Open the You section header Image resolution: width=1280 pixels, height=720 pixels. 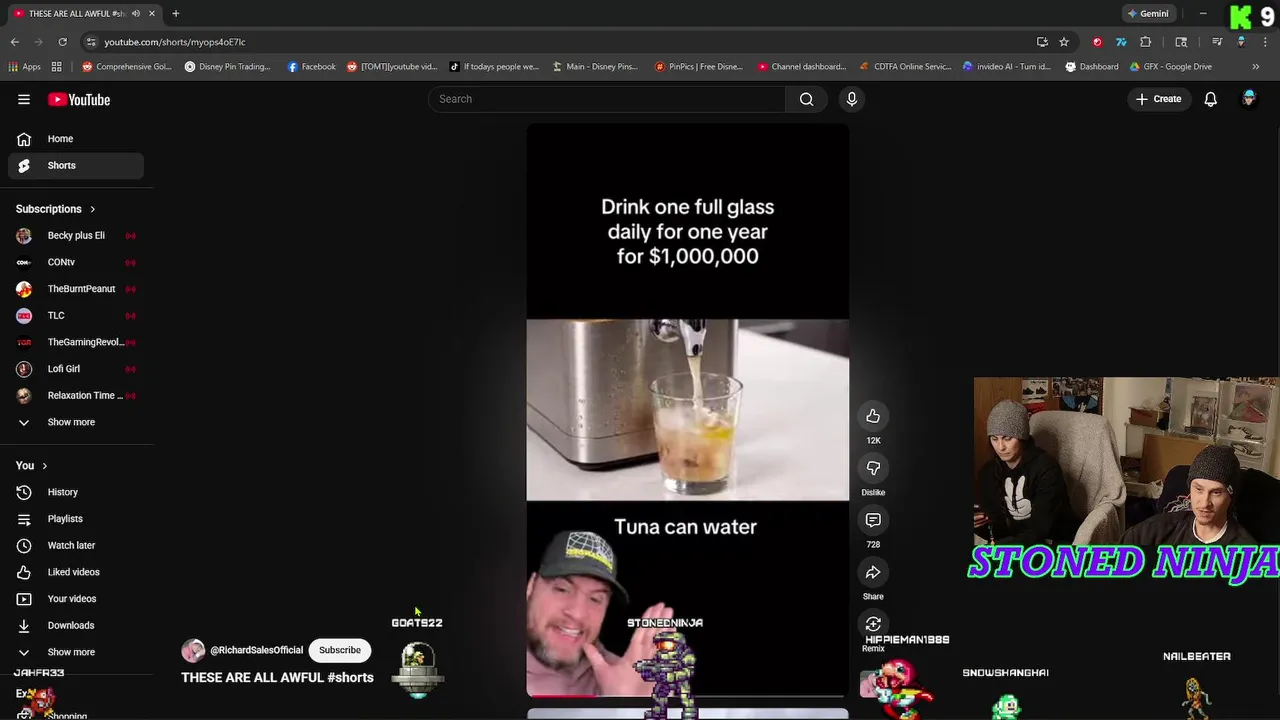31,465
